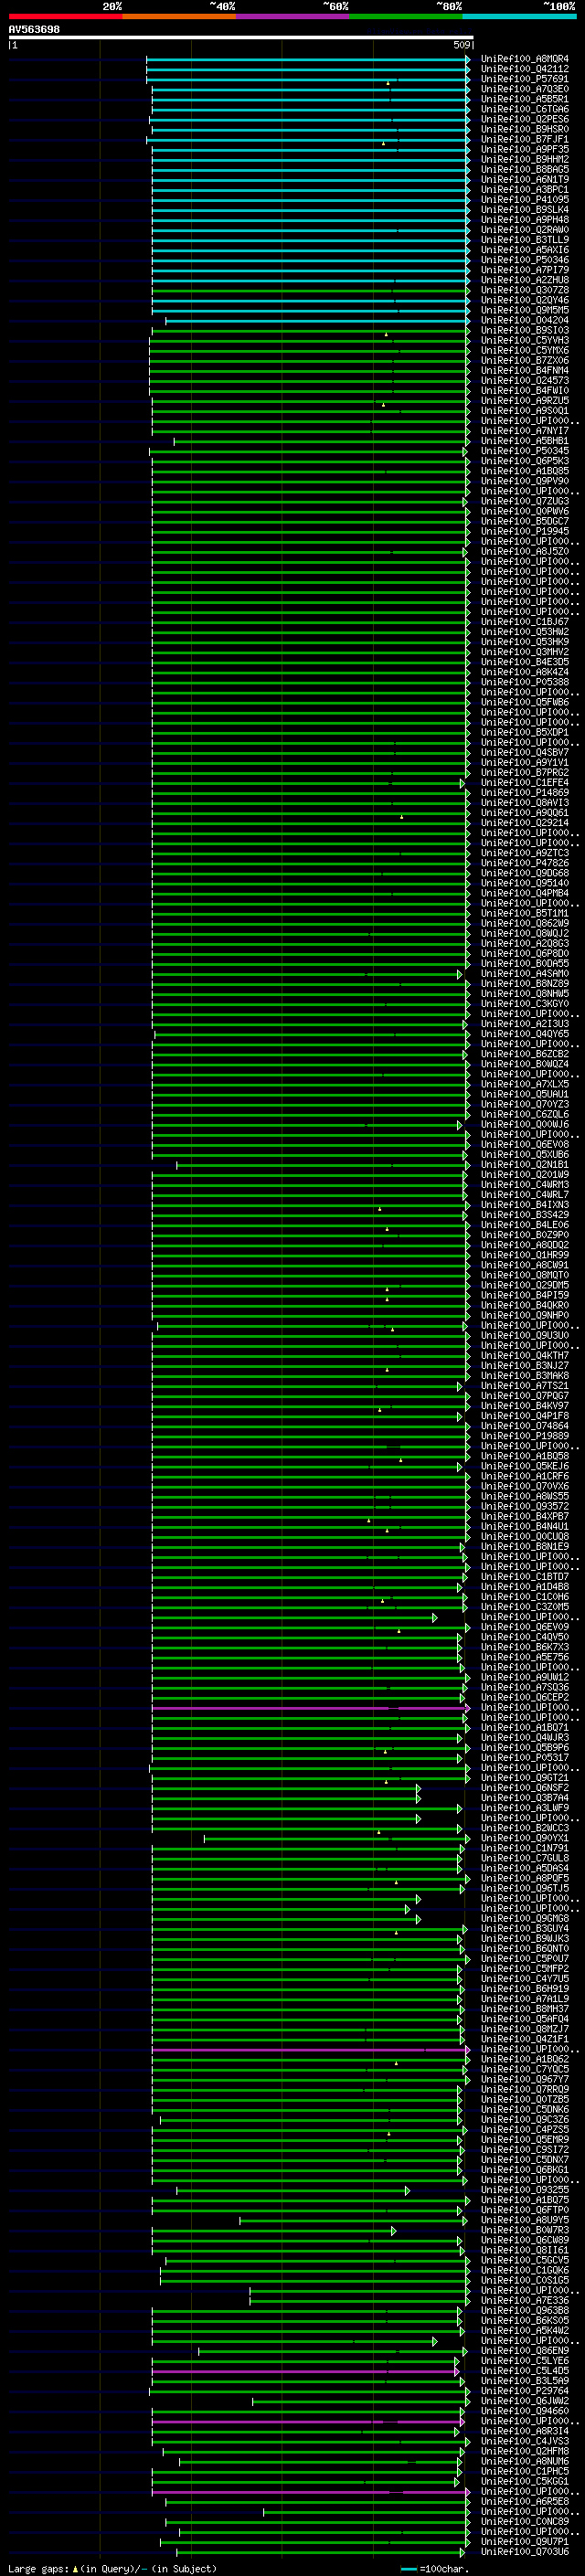Click the UniRef100_P19945 label
The width and height of the screenshot is (585, 2576).
[x=524, y=531]
